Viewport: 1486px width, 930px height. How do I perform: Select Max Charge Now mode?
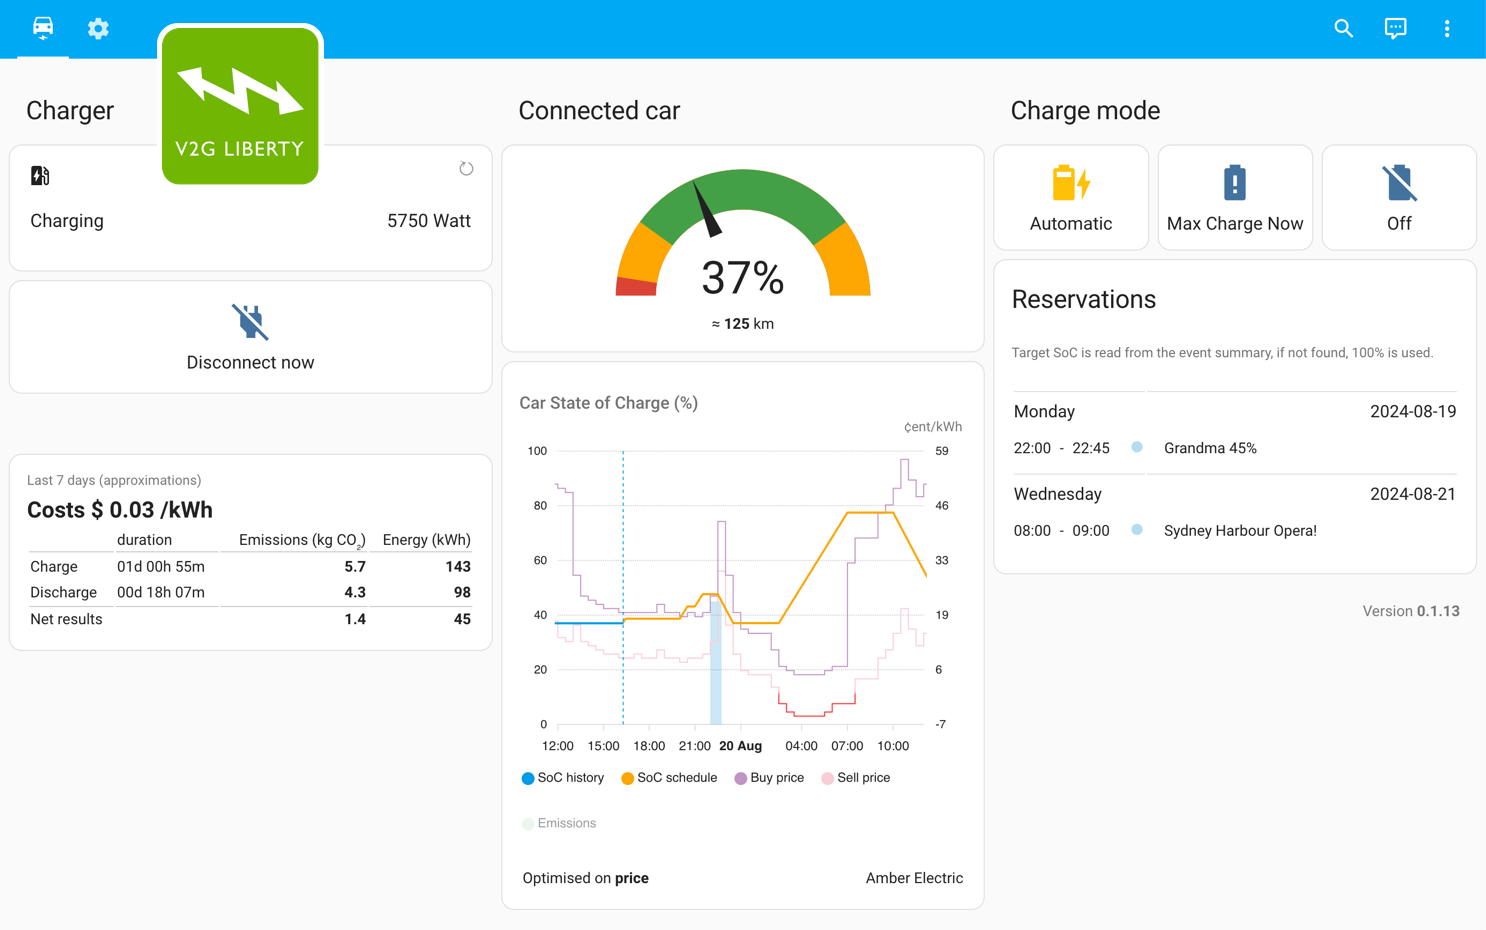(x=1235, y=197)
